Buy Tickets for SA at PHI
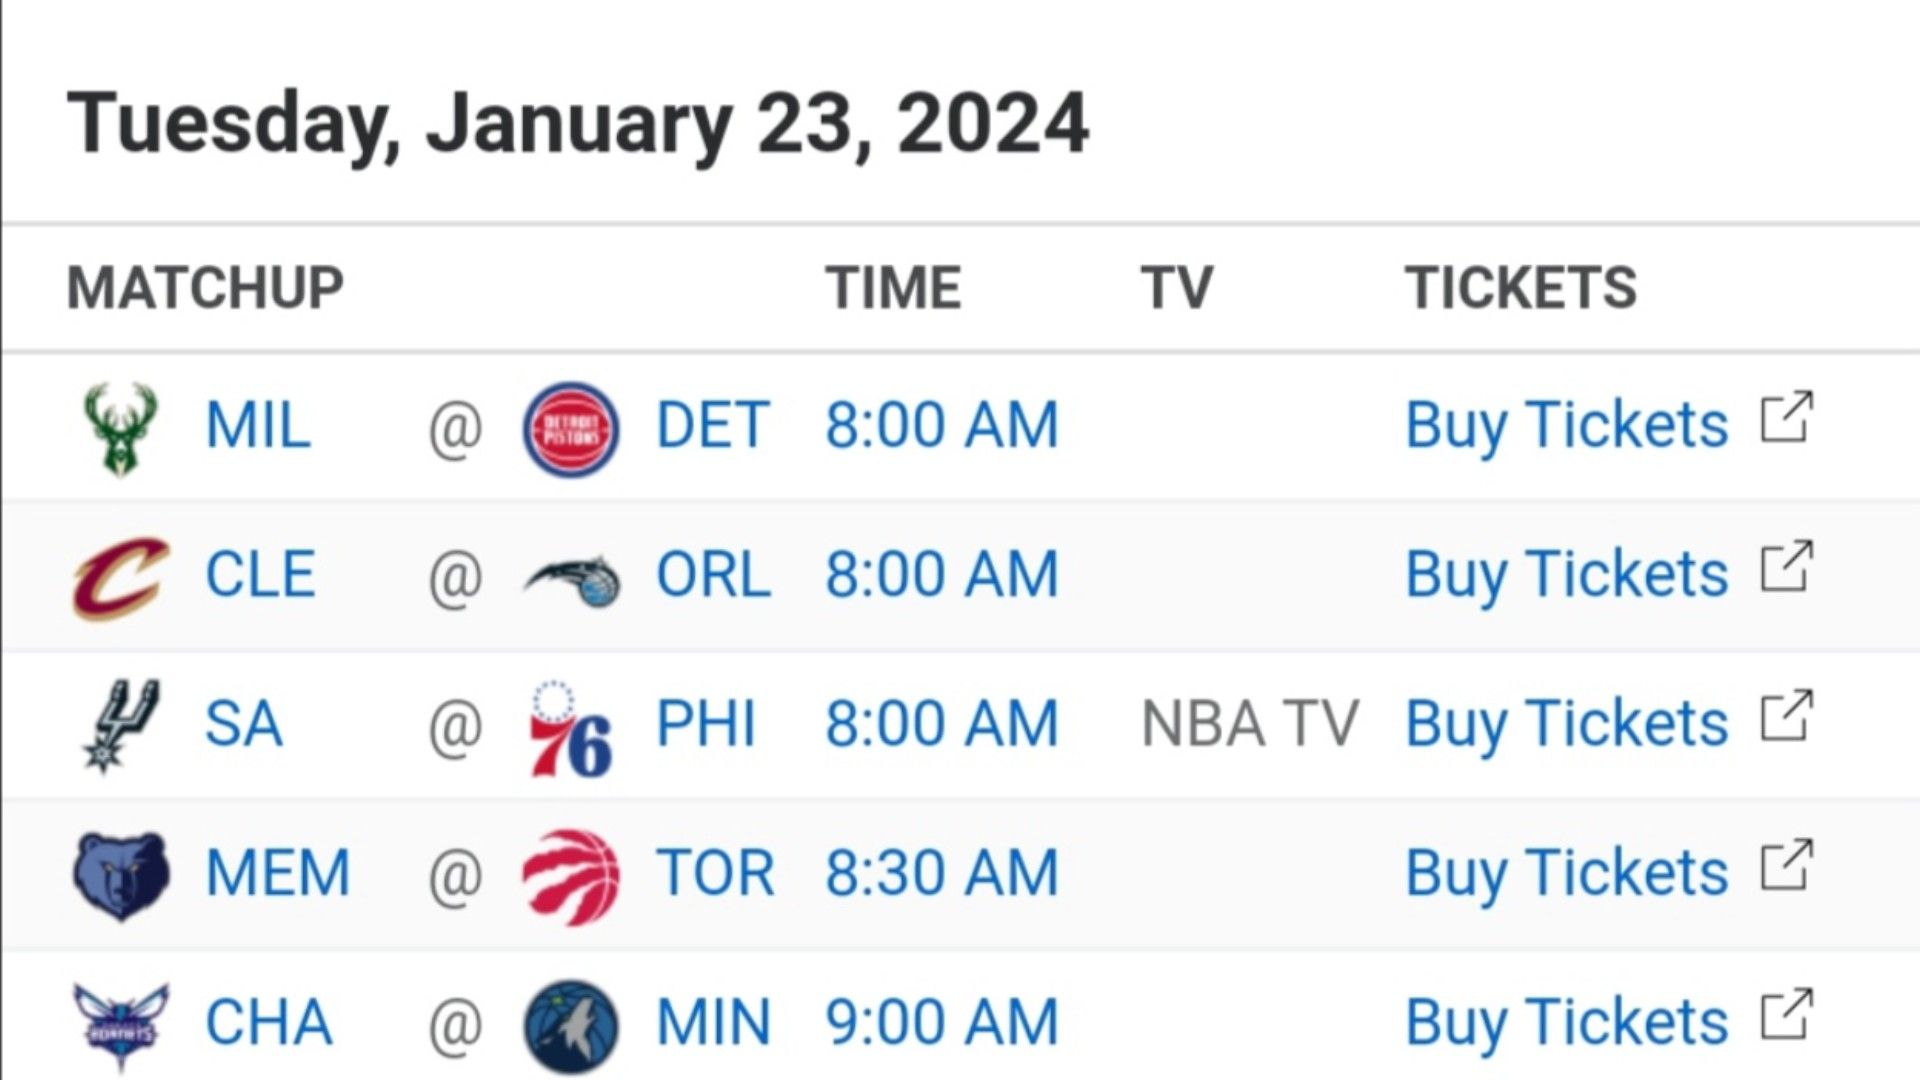The height and width of the screenshot is (1080, 1920). 1566,725
